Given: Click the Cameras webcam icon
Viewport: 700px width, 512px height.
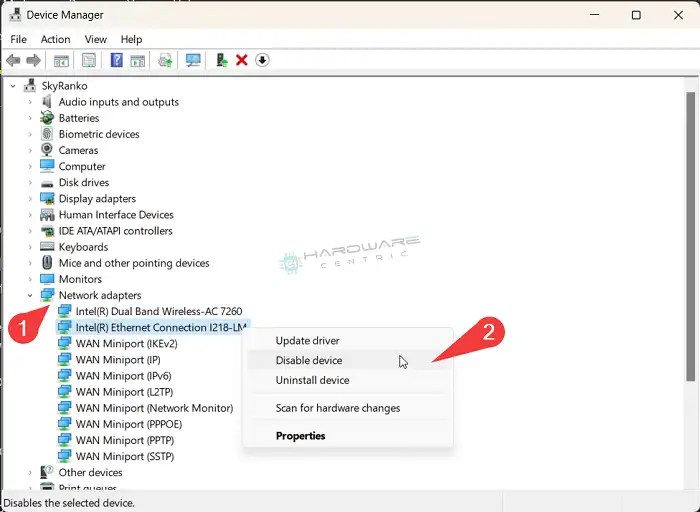Looking at the screenshot, I should (47, 150).
